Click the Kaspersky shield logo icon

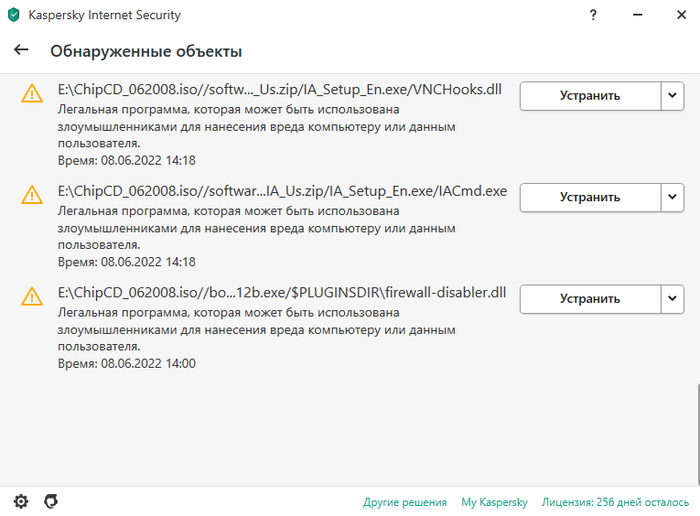[x=13, y=16]
